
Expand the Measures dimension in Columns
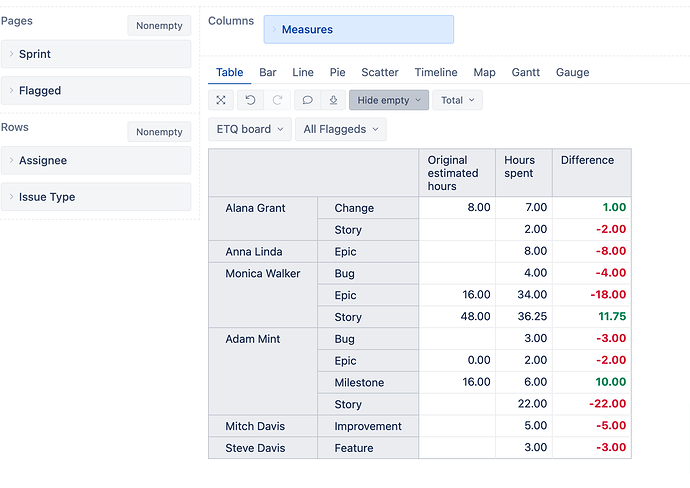pyautogui.click(x=358, y=30)
